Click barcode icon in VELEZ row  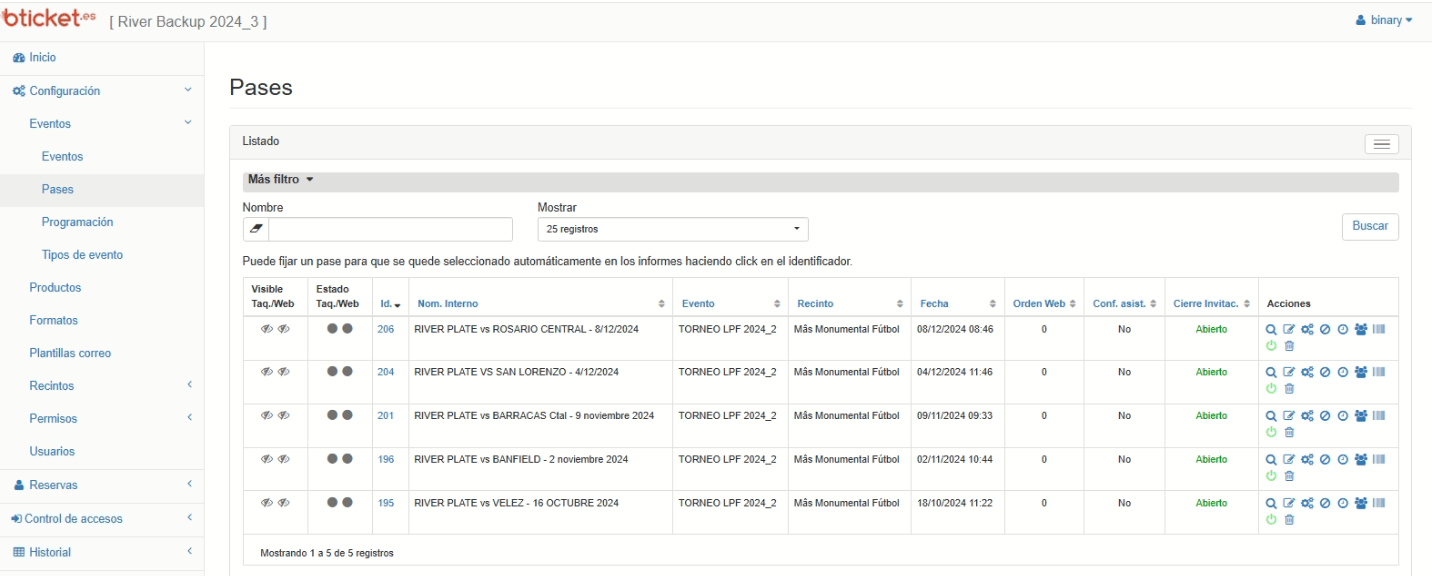click(x=1379, y=502)
